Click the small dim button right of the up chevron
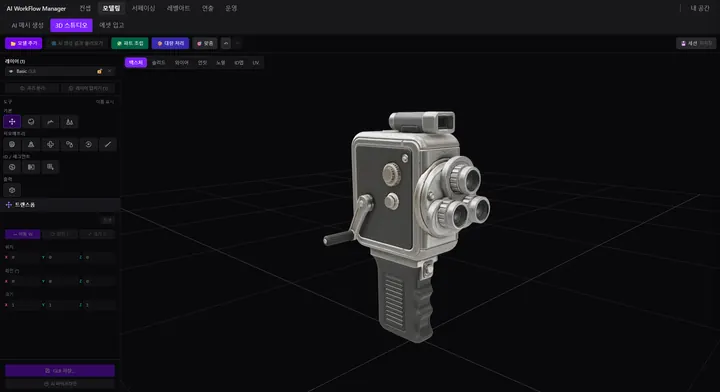Image resolution: width=720 pixels, height=392 pixels. (237, 43)
